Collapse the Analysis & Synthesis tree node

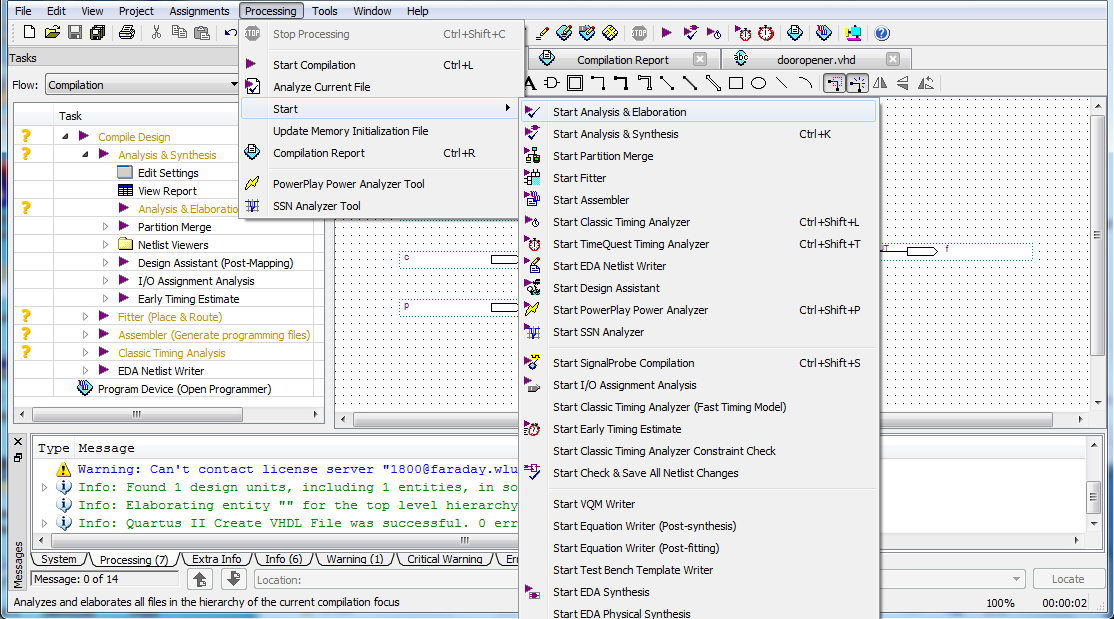click(x=85, y=154)
